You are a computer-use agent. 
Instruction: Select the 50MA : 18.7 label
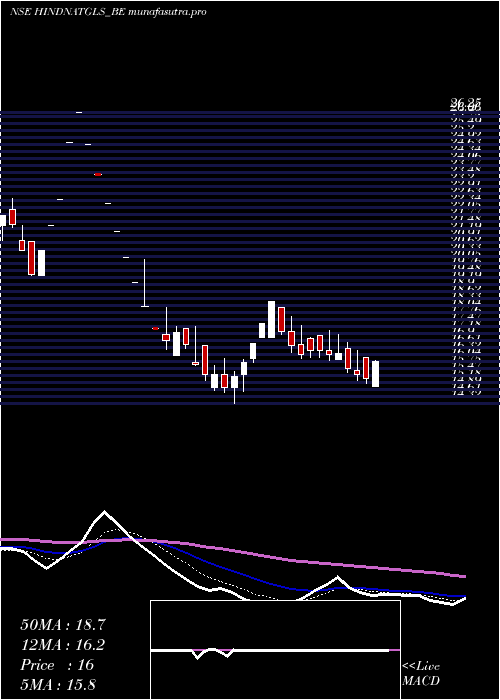point(63,625)
